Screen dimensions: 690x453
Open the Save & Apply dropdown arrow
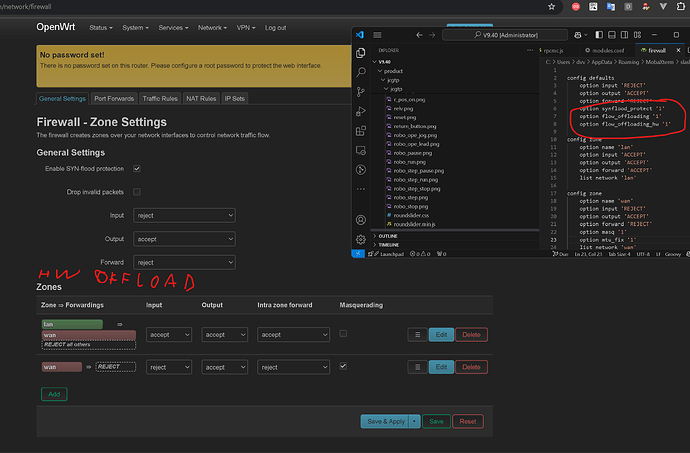tap(414, 421)
